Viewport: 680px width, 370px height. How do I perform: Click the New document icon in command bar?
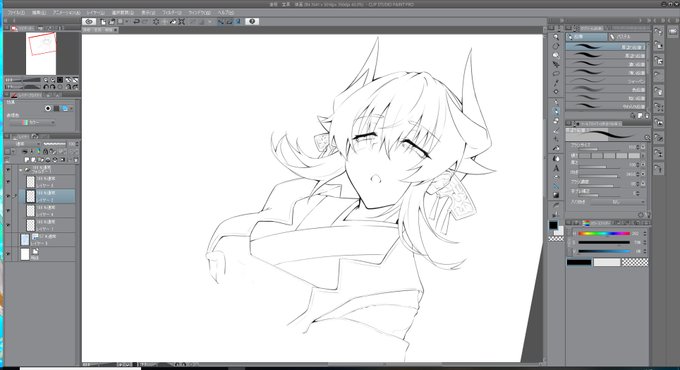(x=103, y=21)
